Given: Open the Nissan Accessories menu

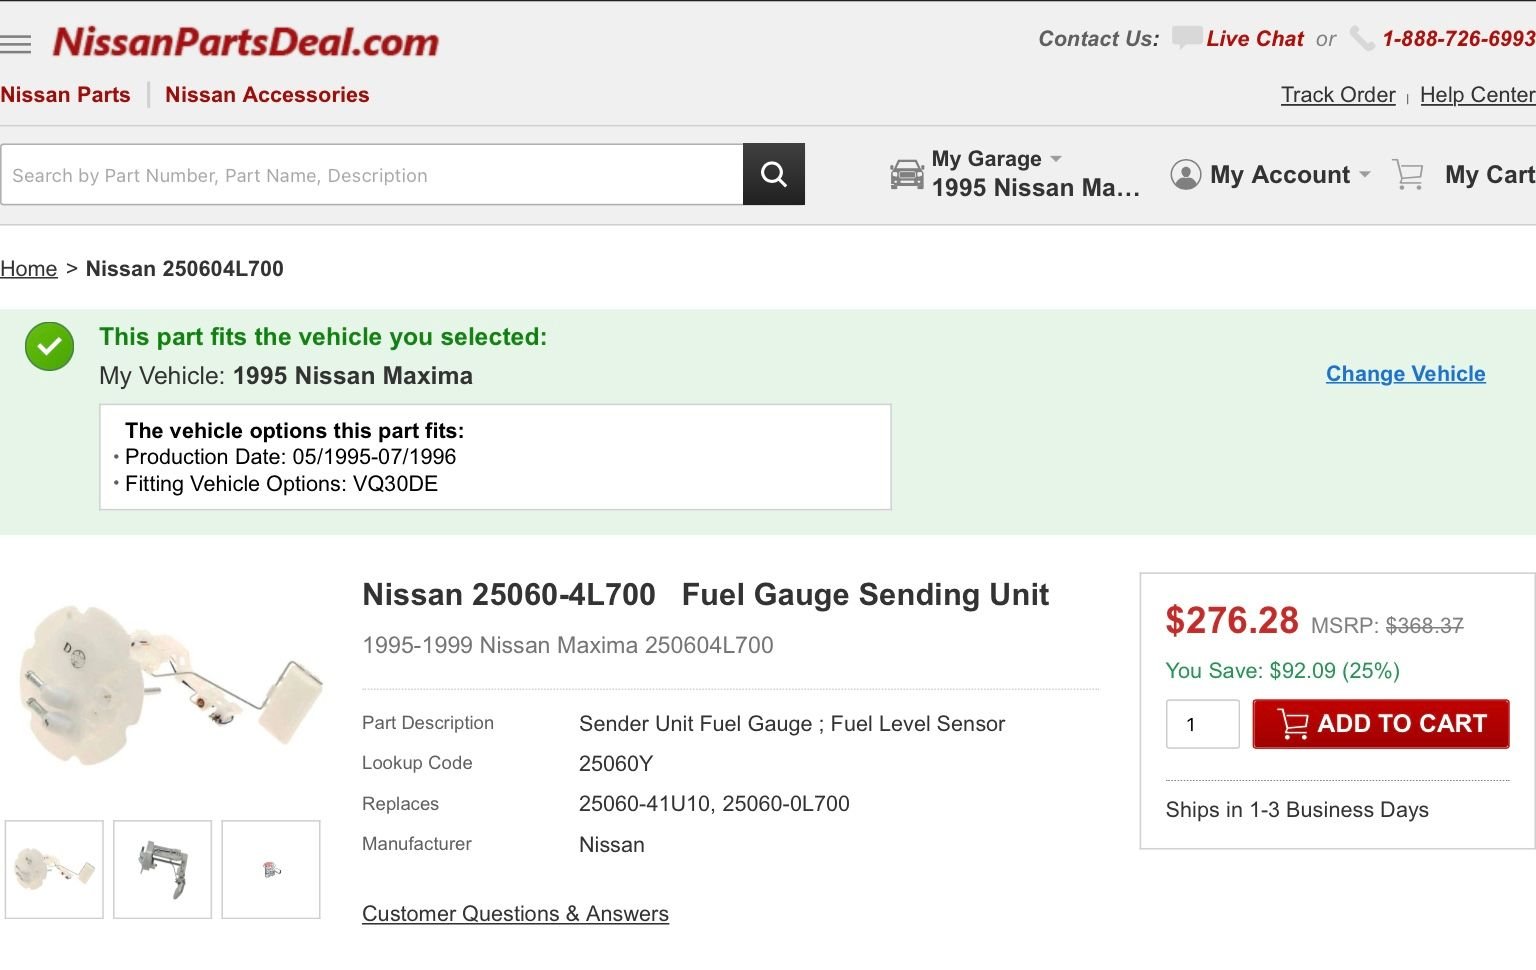Looking at the screenshot, I should 267,95.
